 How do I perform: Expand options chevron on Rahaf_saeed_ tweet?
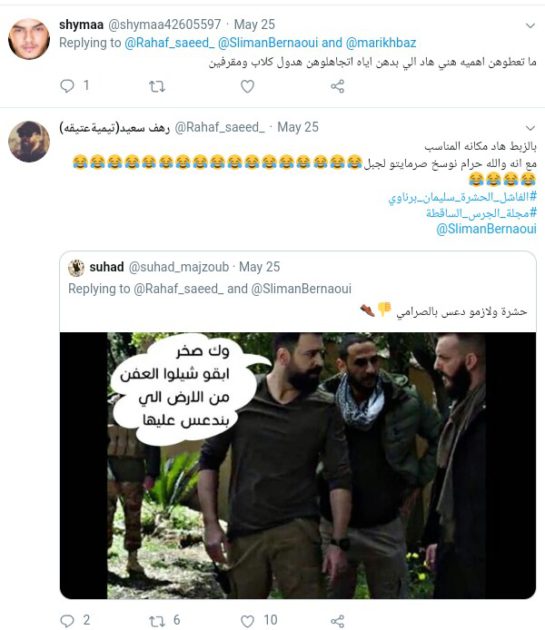point(530,128)
